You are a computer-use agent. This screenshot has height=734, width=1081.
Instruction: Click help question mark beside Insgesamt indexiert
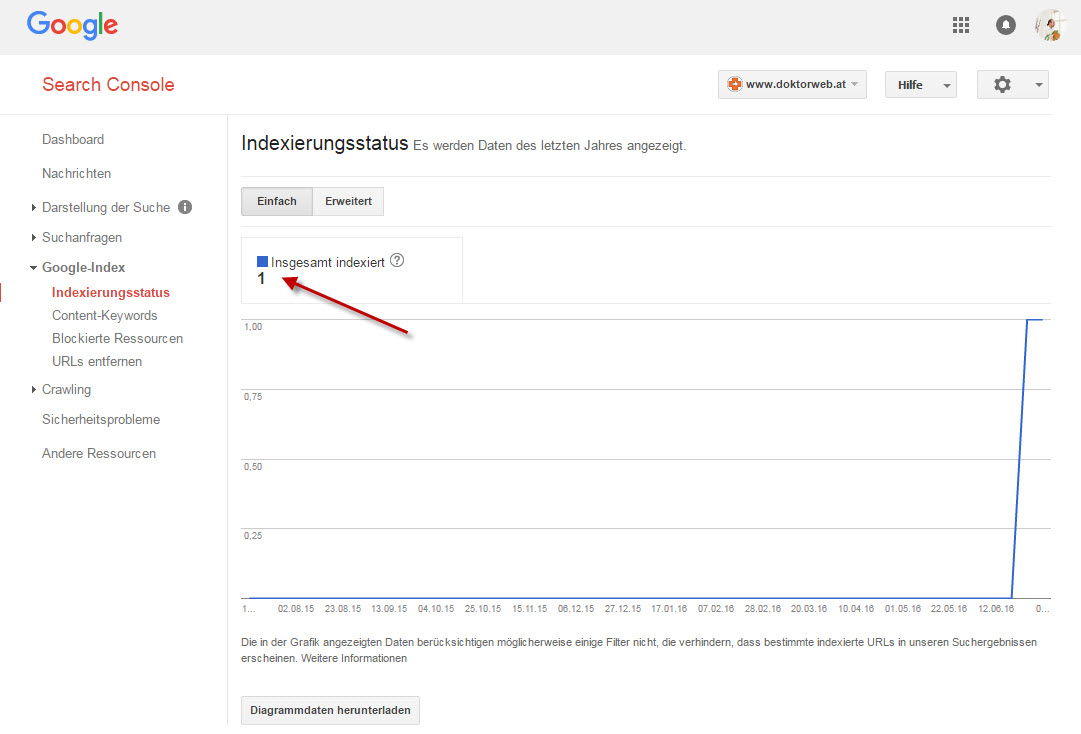pyautogui.click(x=397, y=261)
